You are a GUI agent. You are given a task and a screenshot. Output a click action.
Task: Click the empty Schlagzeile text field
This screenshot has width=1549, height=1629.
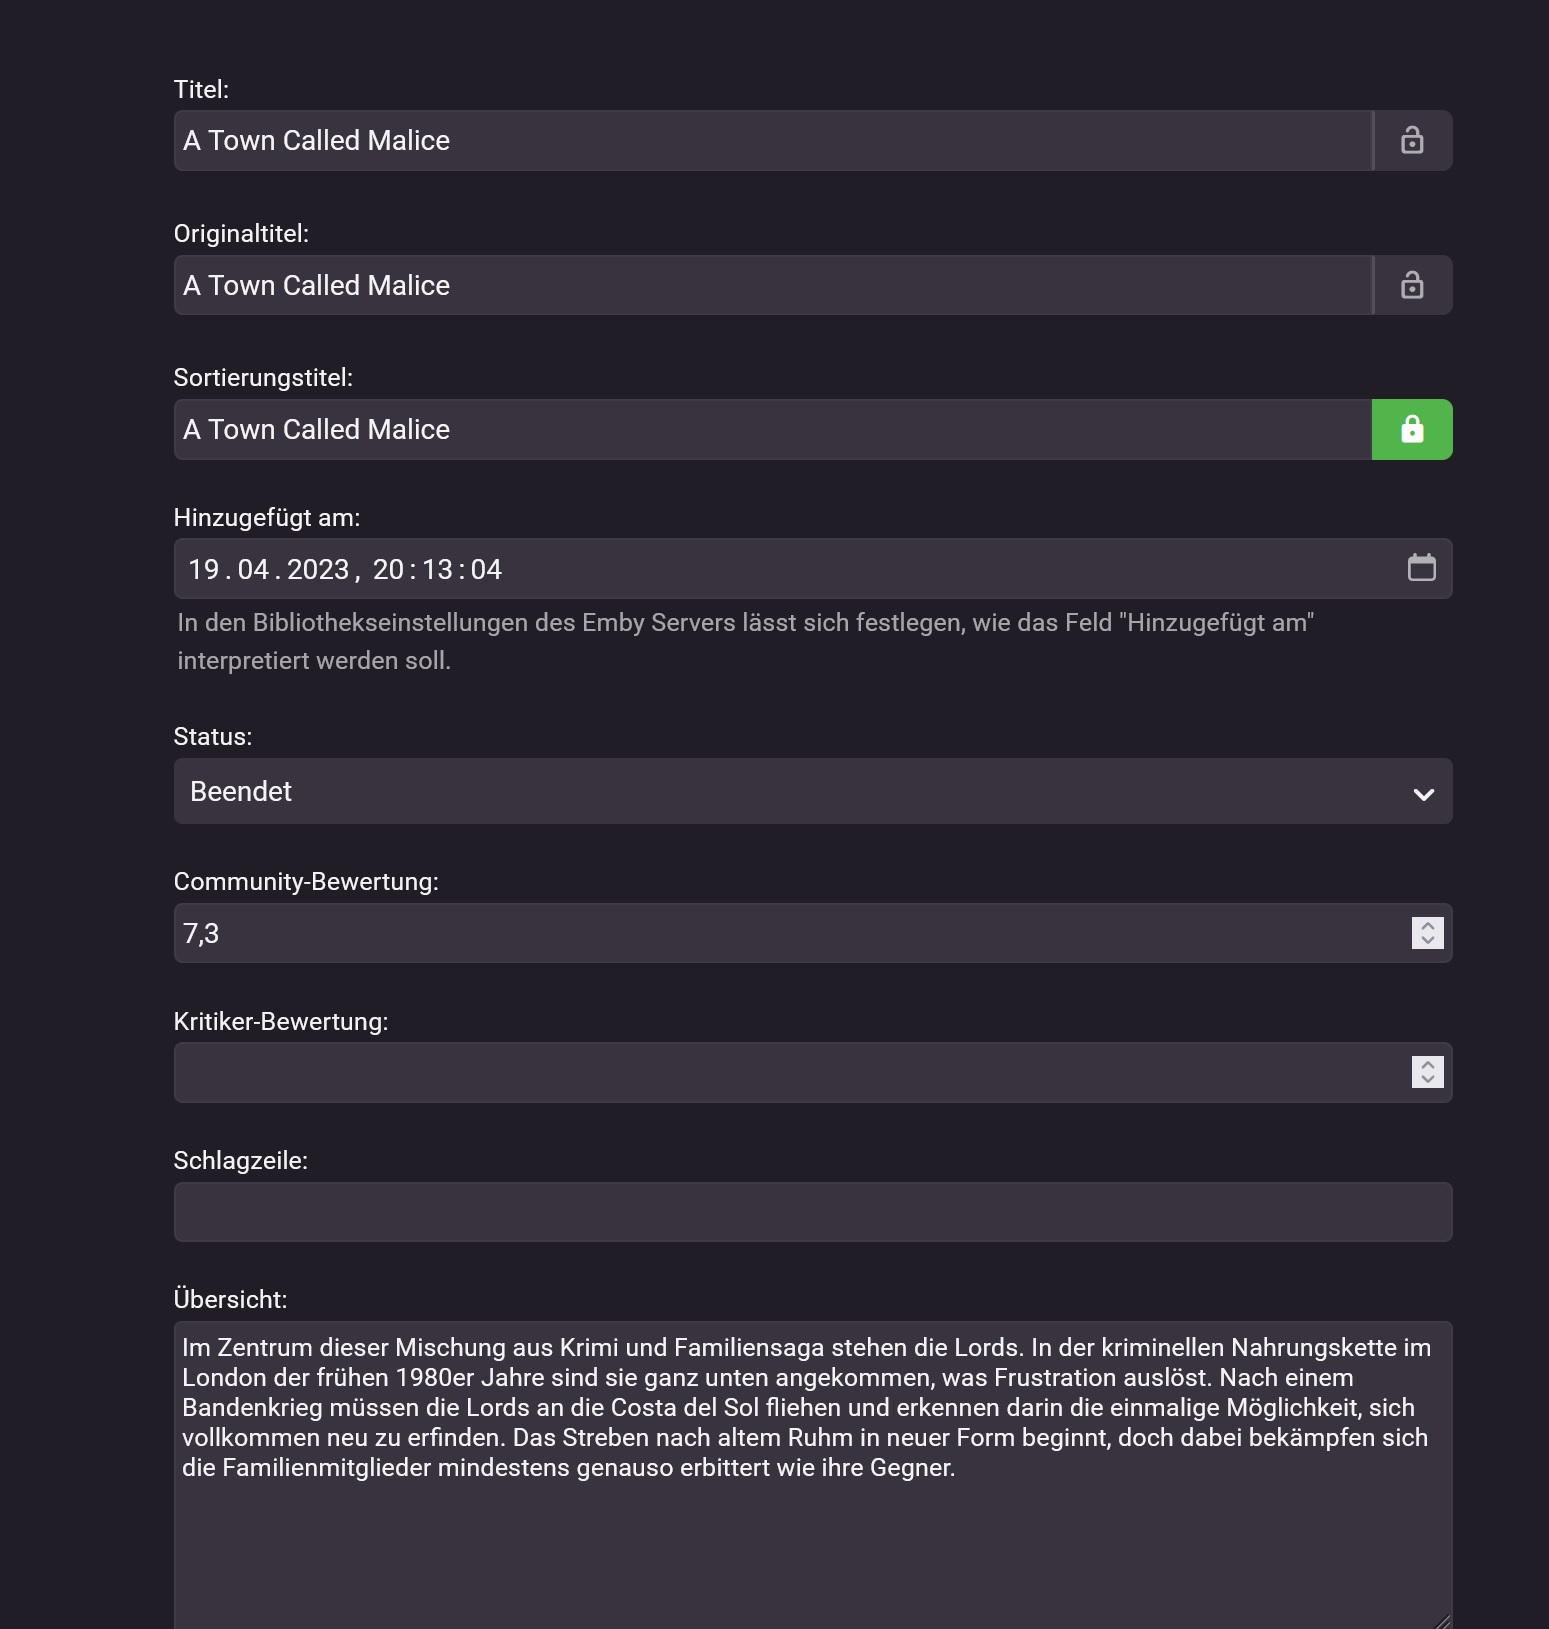(812, 1212)
